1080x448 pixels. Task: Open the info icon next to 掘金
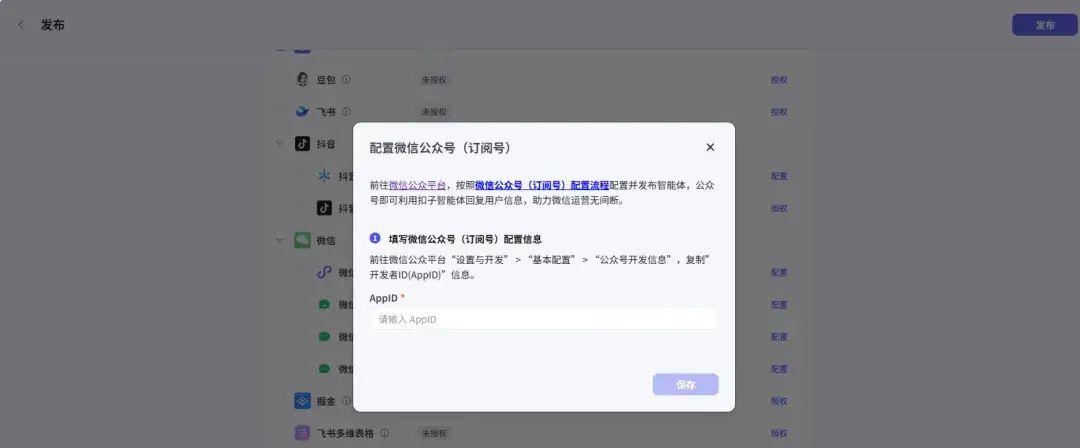pos(346,400)
